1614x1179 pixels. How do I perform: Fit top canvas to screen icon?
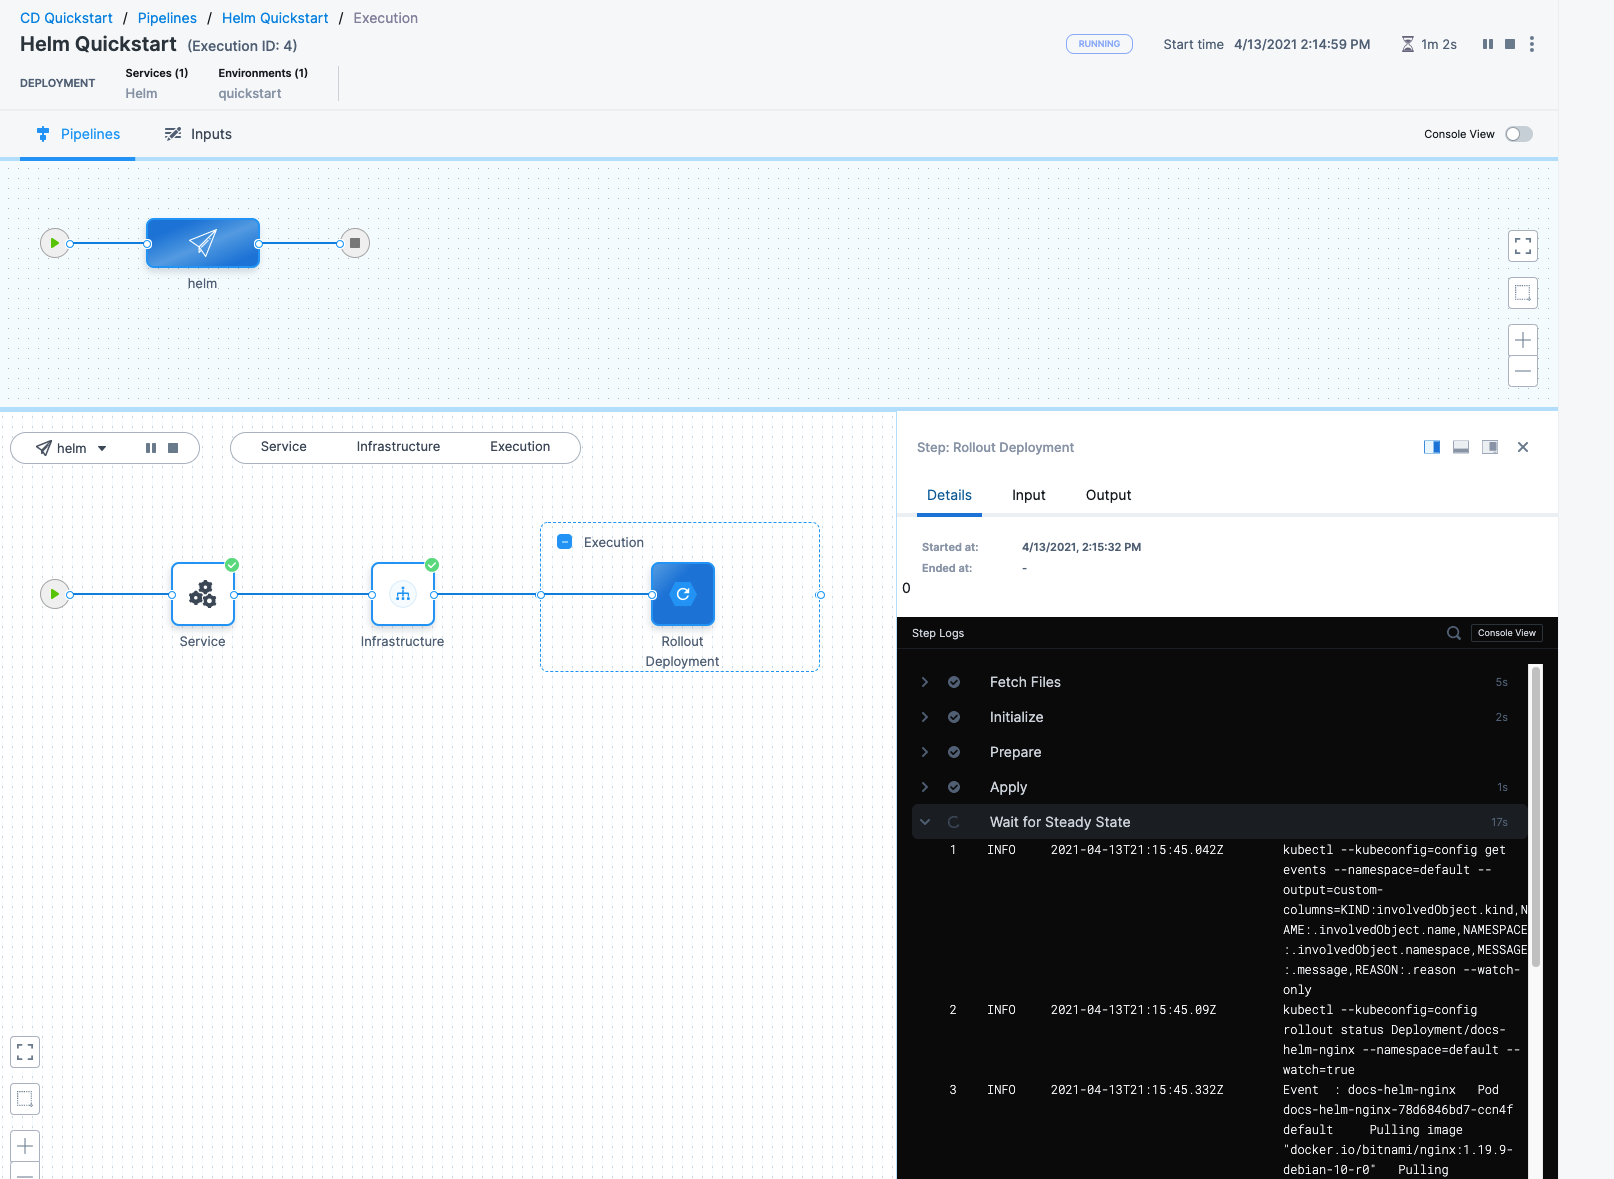[x=1523, y=246]
